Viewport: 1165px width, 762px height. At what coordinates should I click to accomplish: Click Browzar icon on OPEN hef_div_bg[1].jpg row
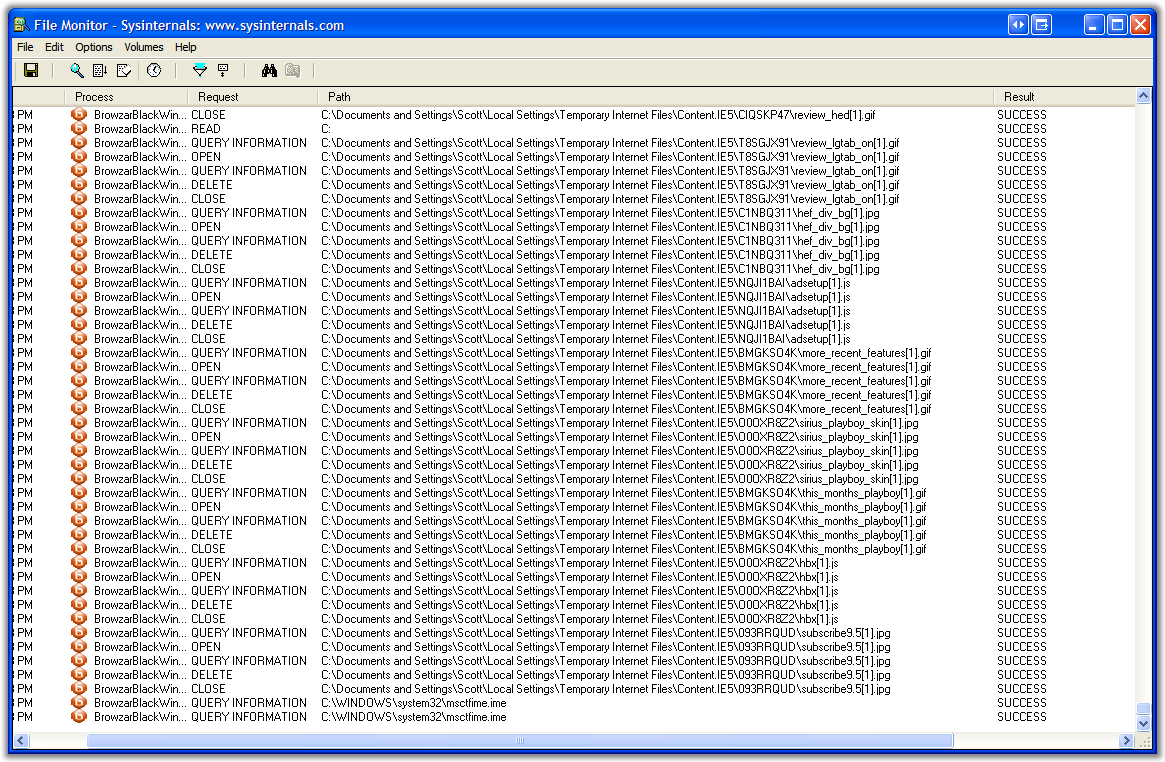[79, 227]
